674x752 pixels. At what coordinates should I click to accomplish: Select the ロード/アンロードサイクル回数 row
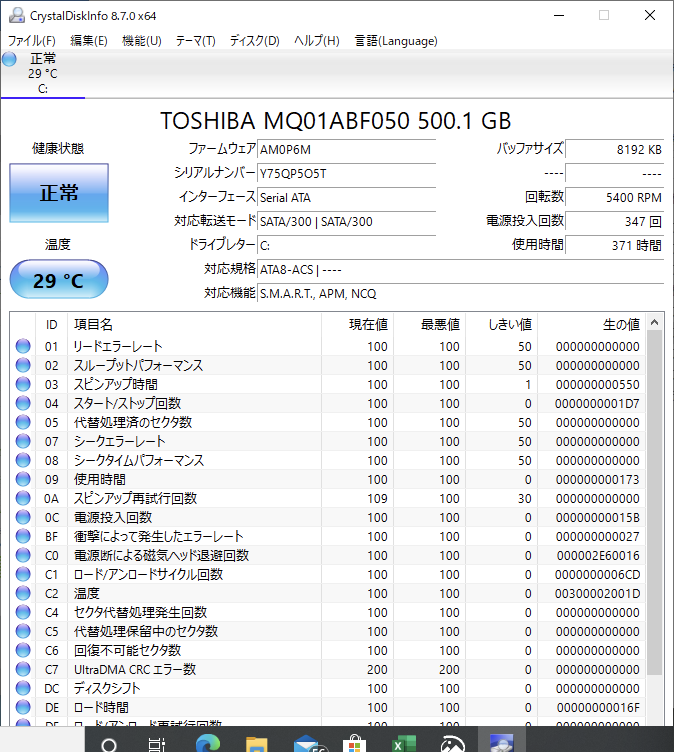coord(328,574)
